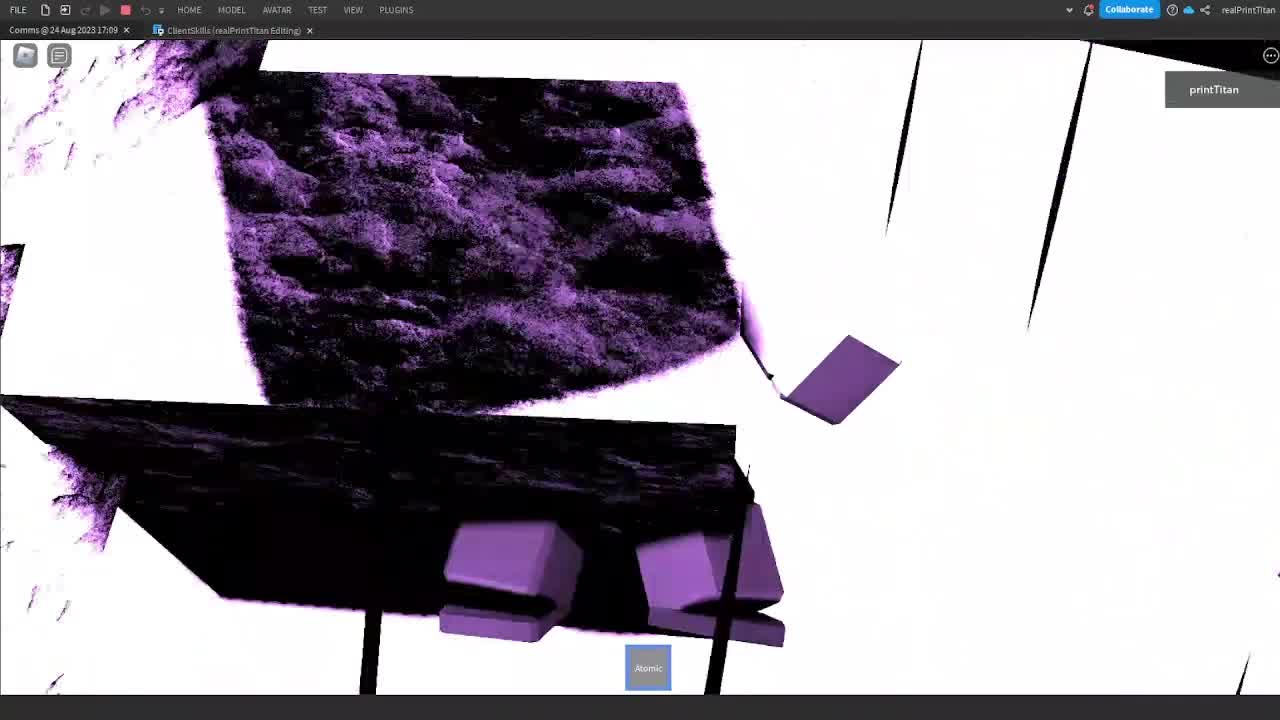Image resolution: width=1280 pixels, height=720 pixels.
Task: Expand the ellipsis menu in the viewport corner
Action: pyautogui.click(x=1270, y=55)
